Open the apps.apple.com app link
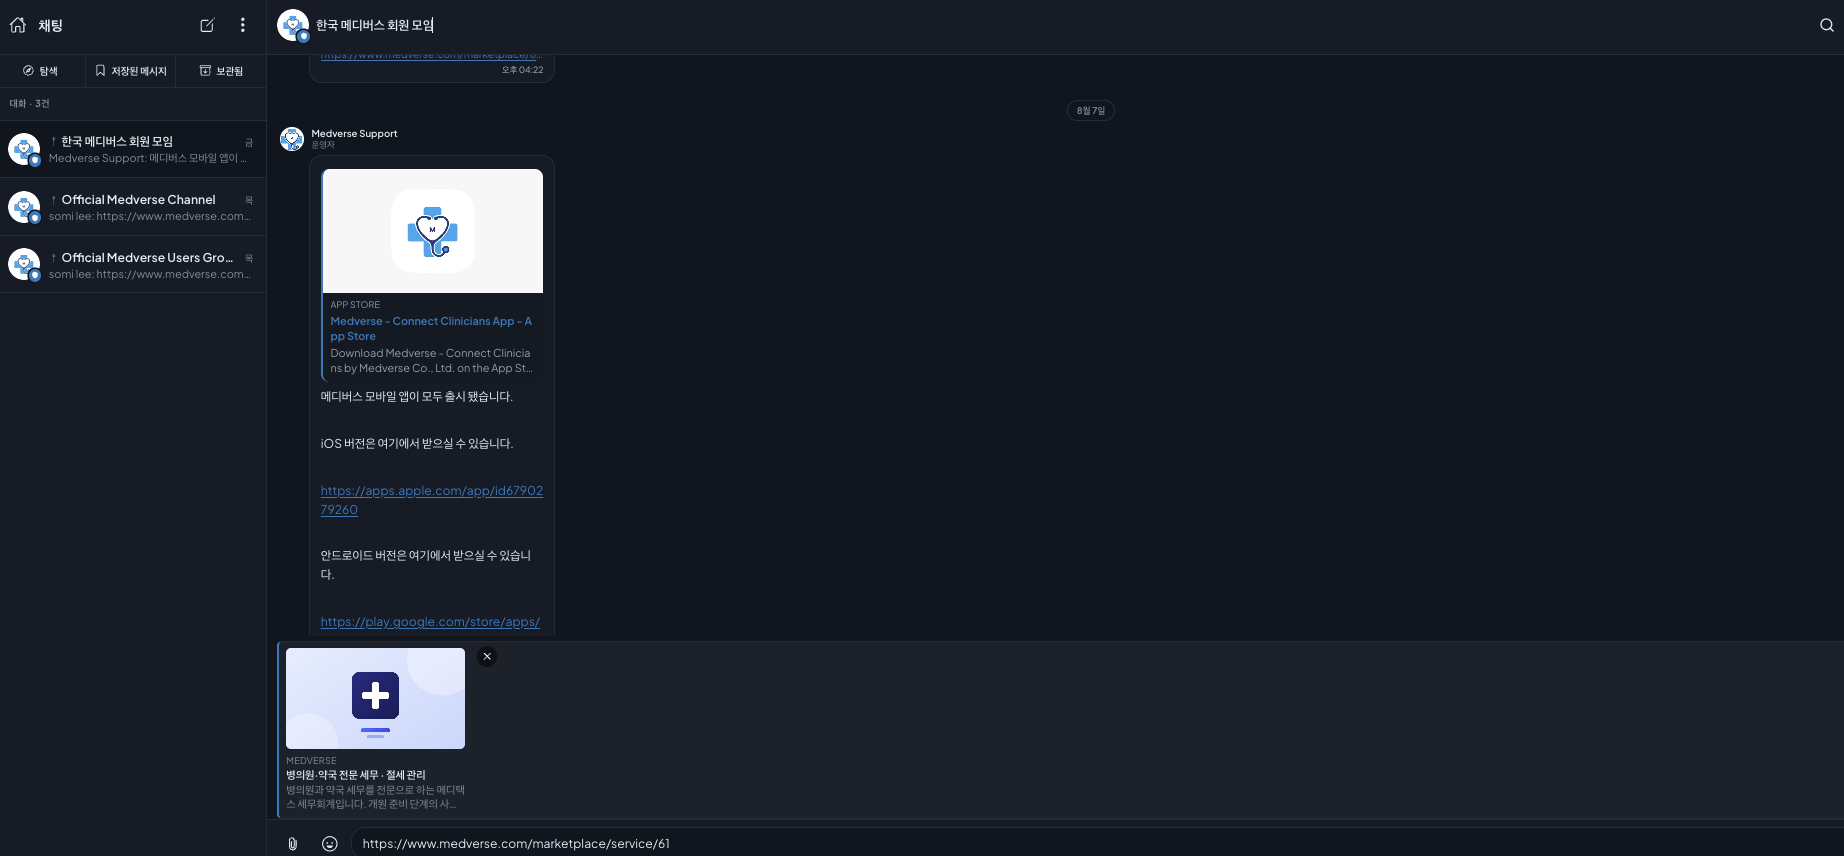This screenshot has width=1844, height=856. 431,500
